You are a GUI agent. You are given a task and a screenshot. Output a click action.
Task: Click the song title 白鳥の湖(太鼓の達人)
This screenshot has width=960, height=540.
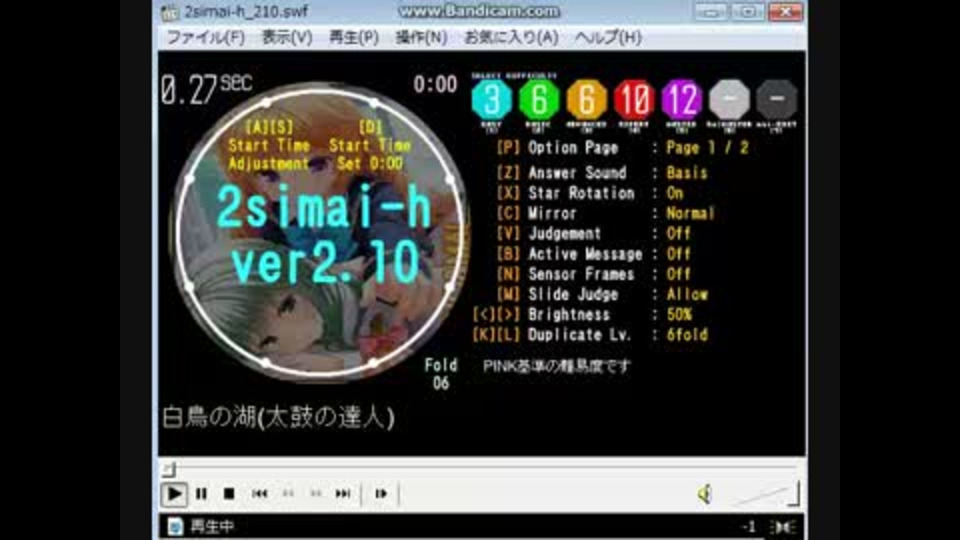point(279,418)
